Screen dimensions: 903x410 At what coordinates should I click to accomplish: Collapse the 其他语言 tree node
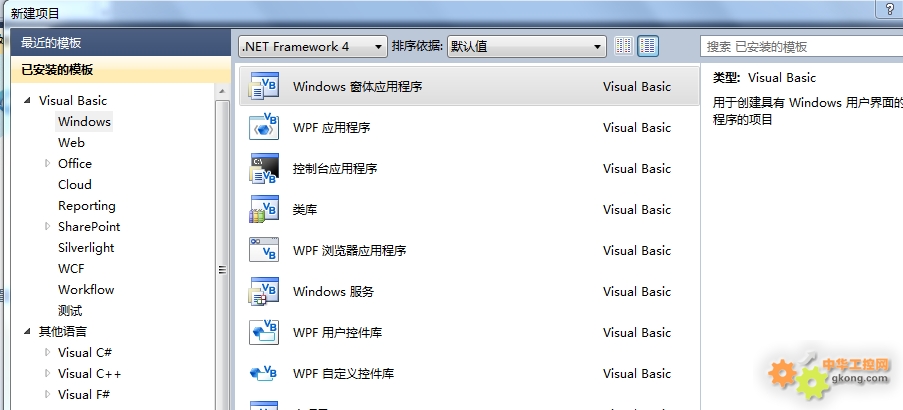point(28,332)
